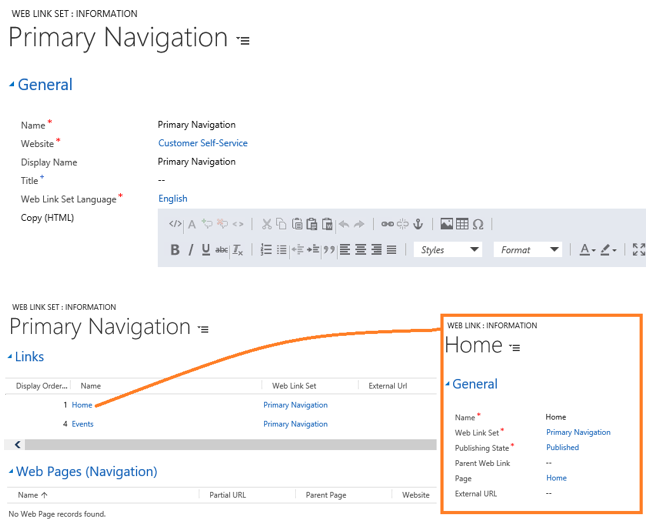657x529 pixels.
Task: Insert special character Omega icon
Action: [x=478, y=225]
